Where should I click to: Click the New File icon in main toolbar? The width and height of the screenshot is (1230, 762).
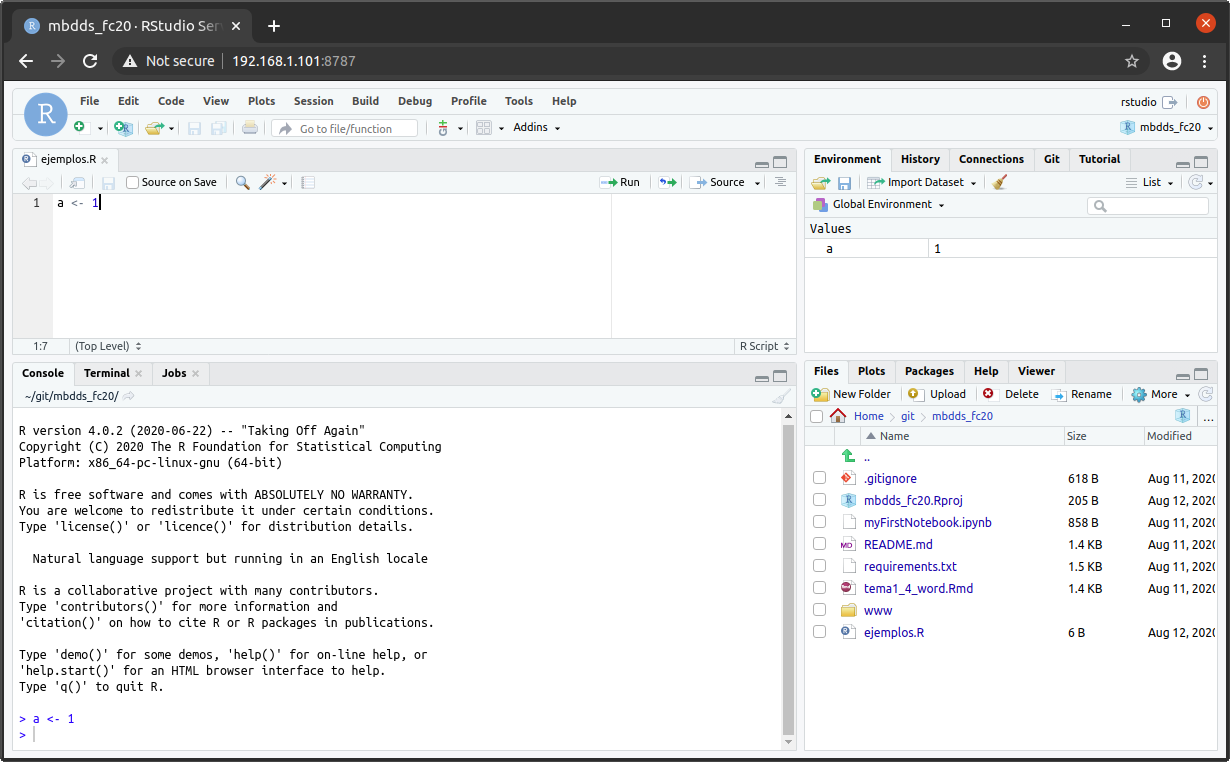coord(81,128)
